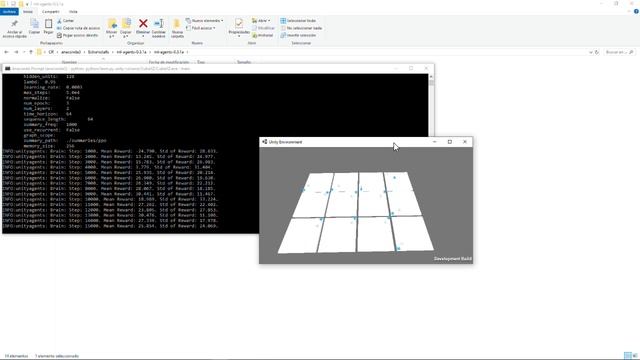Click Modificar in the Abrir group
Screen dimensions: 640x360
tap(263, 28)
